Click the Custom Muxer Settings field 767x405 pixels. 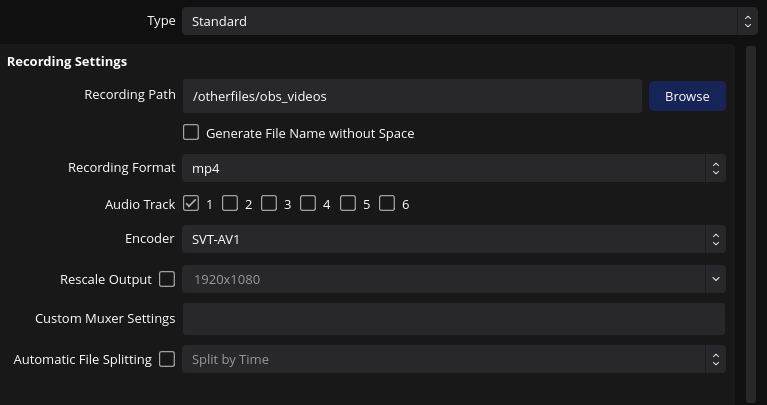(x=453, y=319)
